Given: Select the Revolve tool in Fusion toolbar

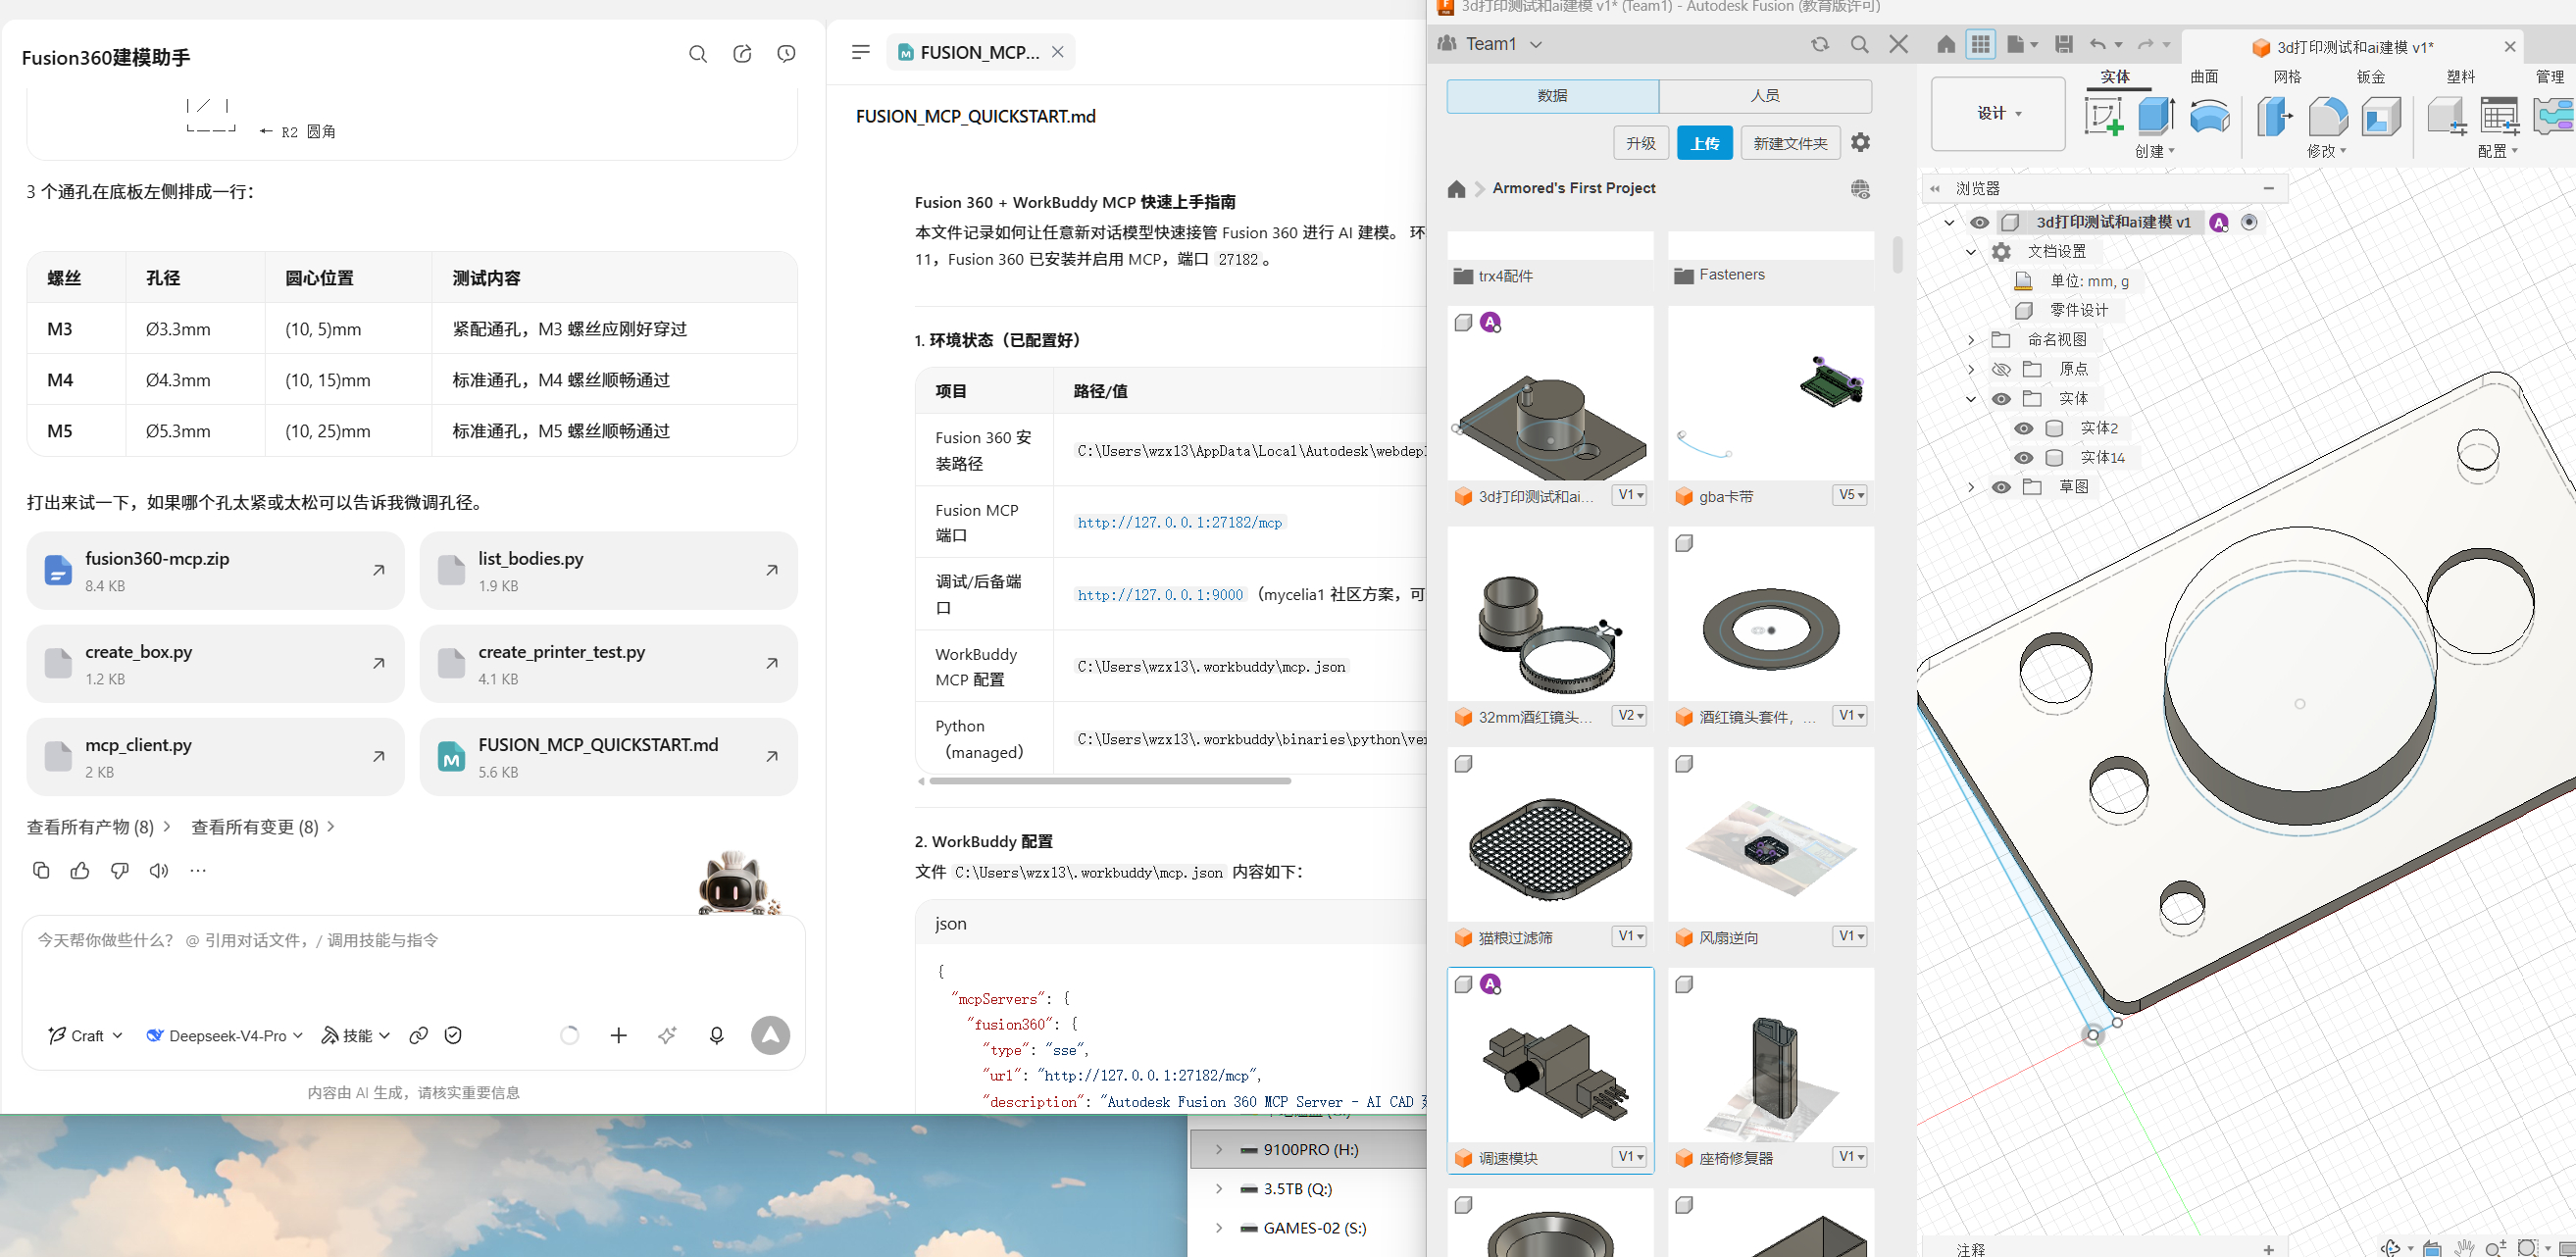Looking at the screenshot, I should 2209,116.
